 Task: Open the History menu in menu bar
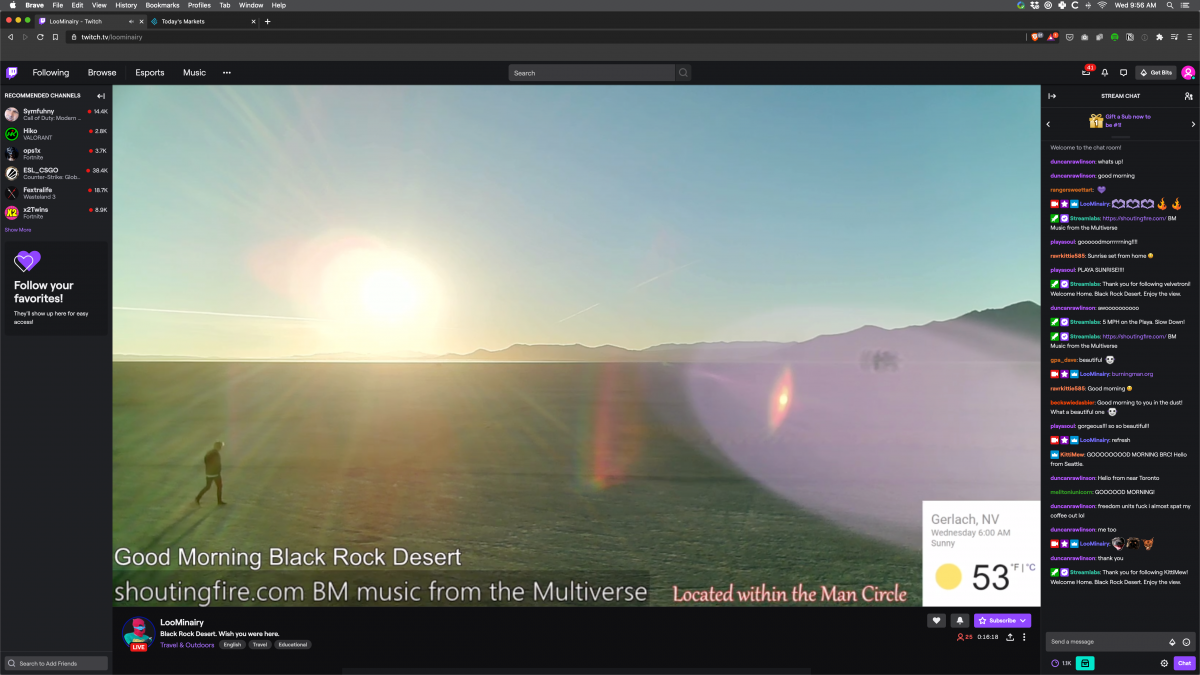coord(126,5)
